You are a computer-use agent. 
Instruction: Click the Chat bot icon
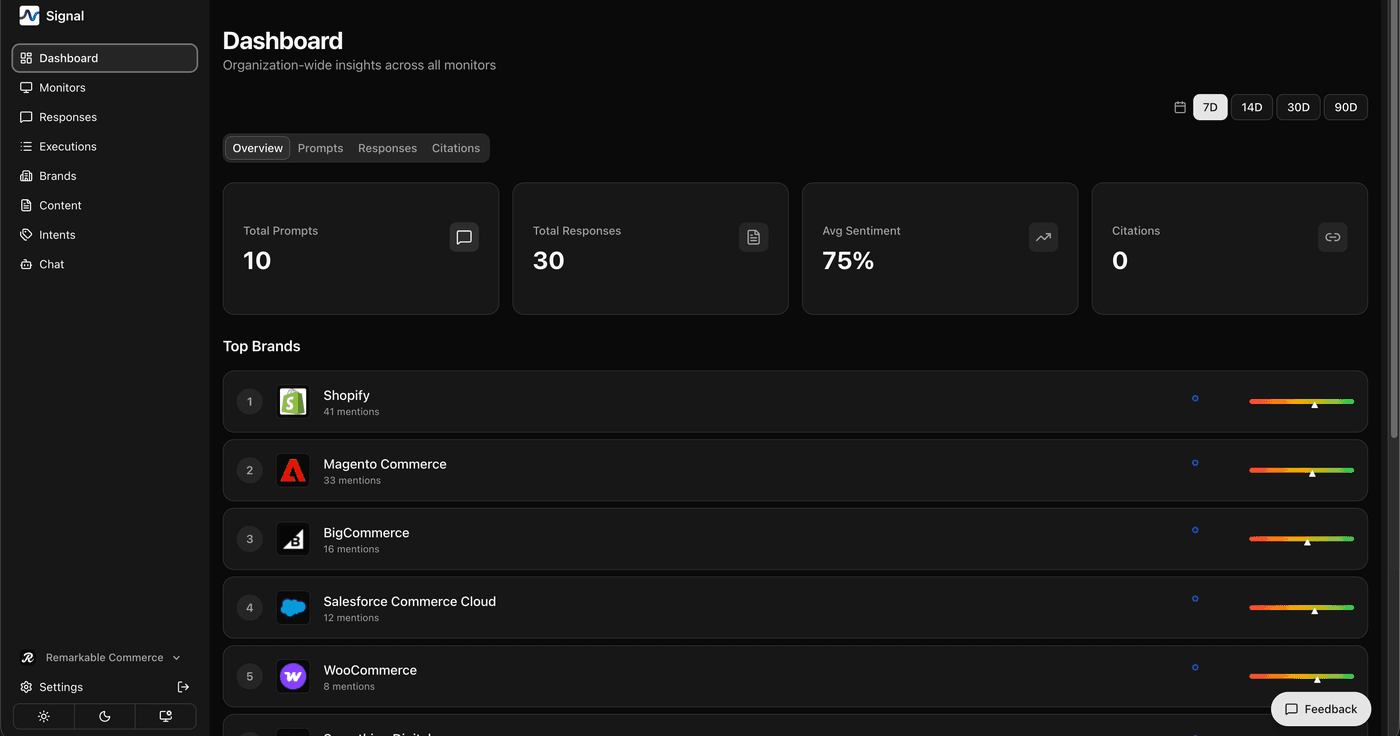(27, 264)
